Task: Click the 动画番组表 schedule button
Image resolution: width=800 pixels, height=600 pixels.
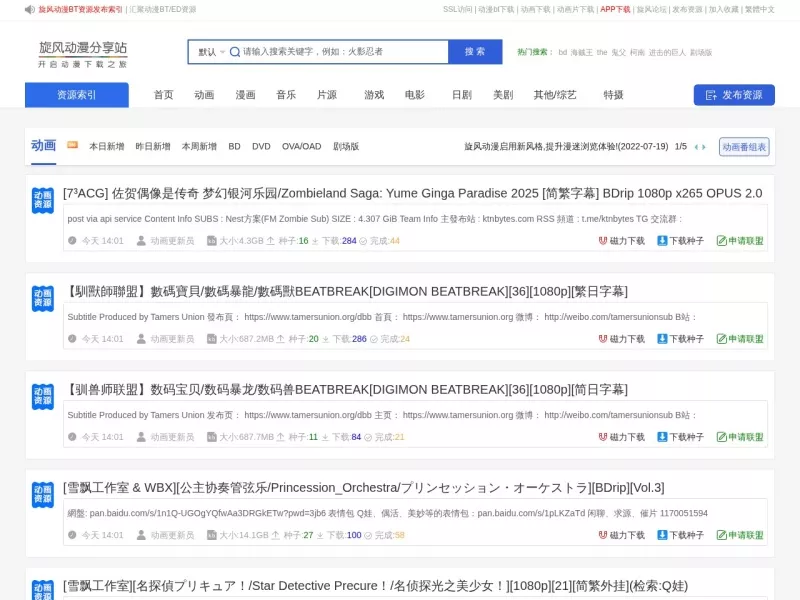Action: (x=744, y=147)
